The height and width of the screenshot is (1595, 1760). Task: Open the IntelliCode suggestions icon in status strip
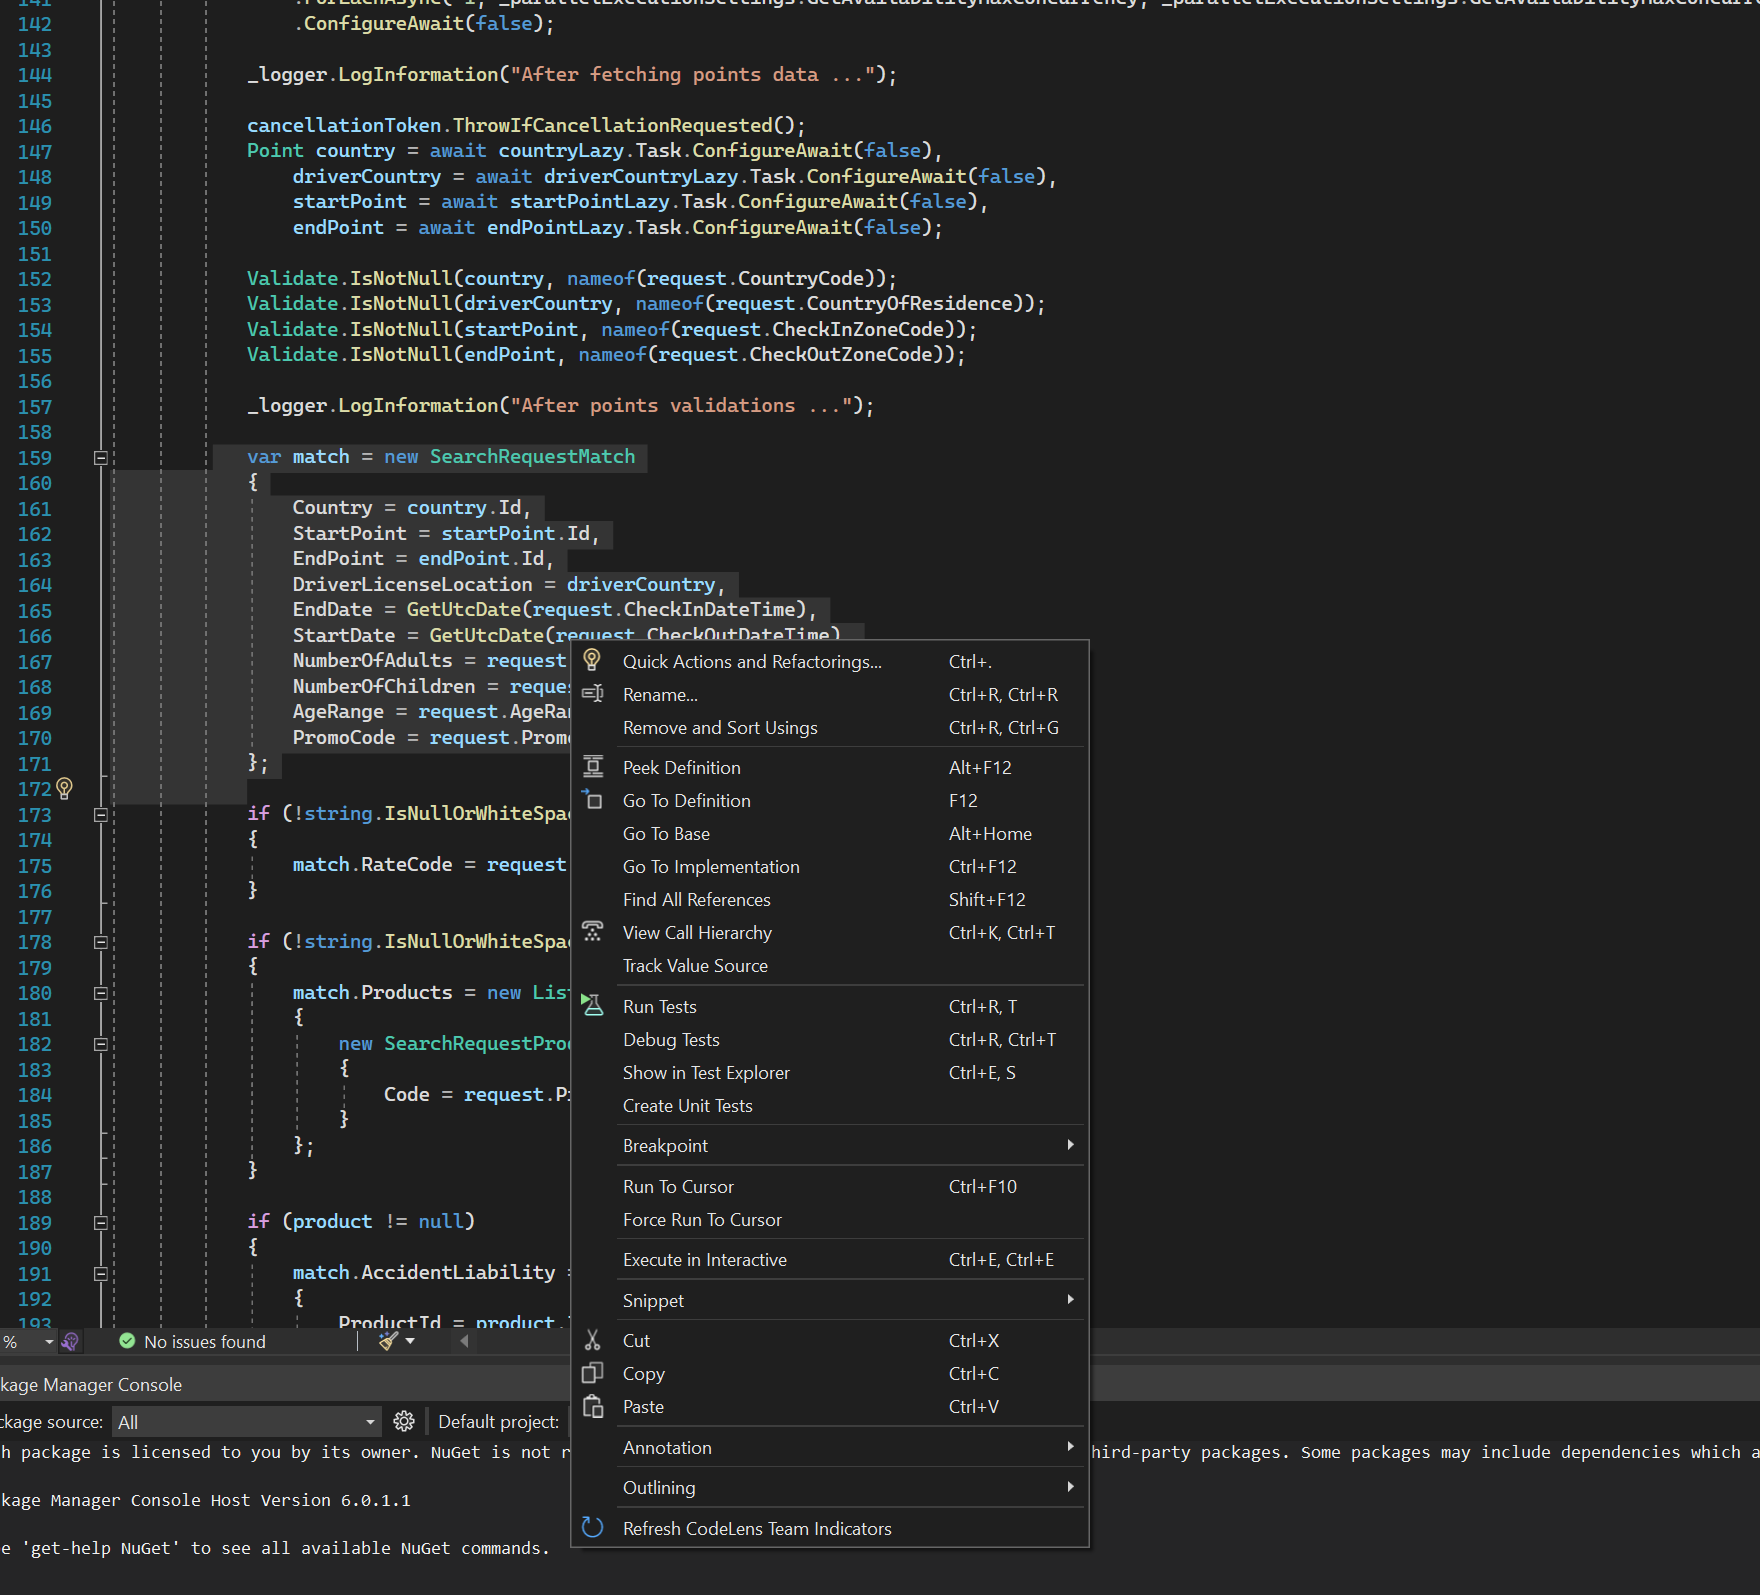[x=70, y=1341]
